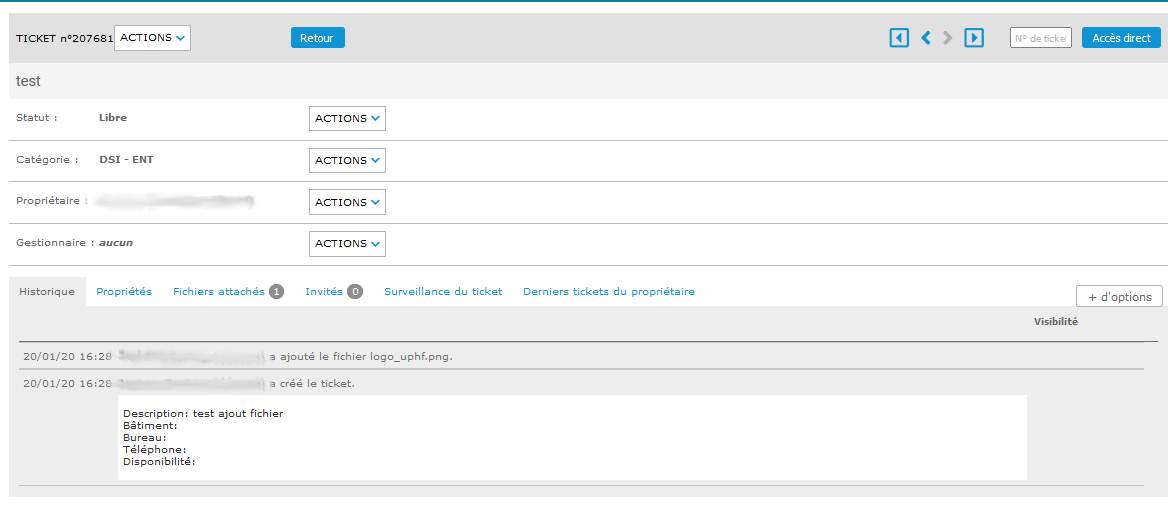This screenshot has width=1168, height=505.
Task: Switch to the Propriétés tab
Action: [x=124, y=292]
